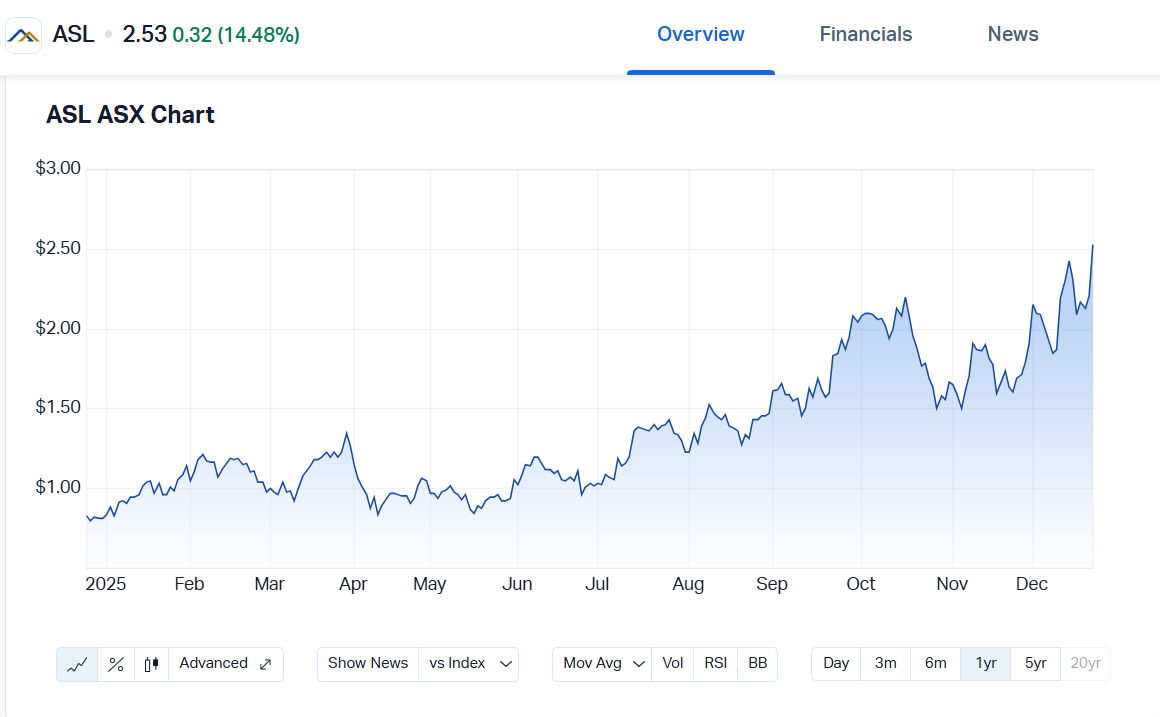Open the News tab
Screen dimensions: 1160x717
tap(1013, 34)
